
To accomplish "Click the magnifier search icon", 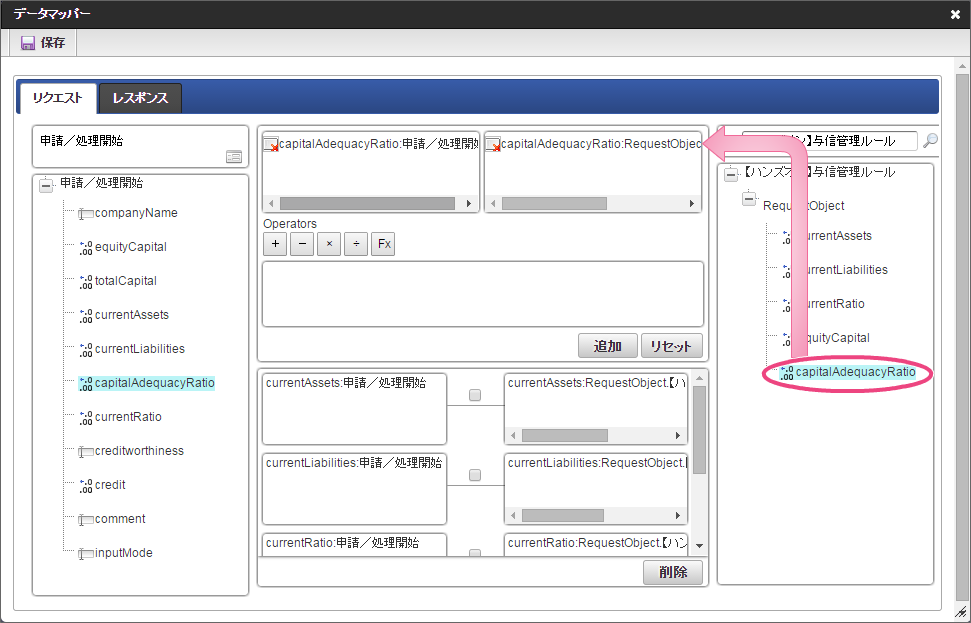I will click(930, 141).
